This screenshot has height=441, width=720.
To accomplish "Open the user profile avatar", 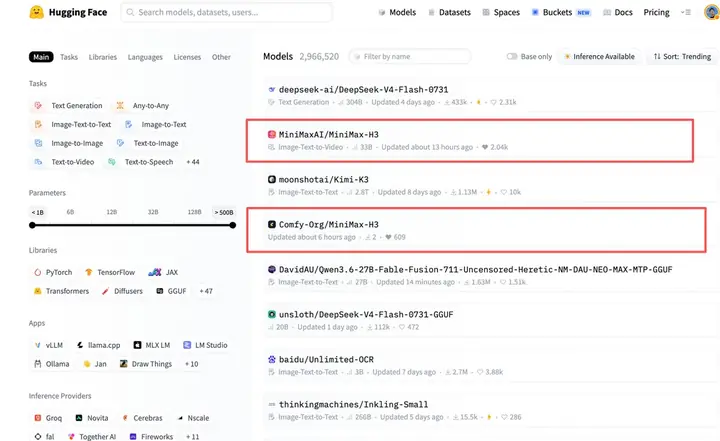I will [712, 12].
